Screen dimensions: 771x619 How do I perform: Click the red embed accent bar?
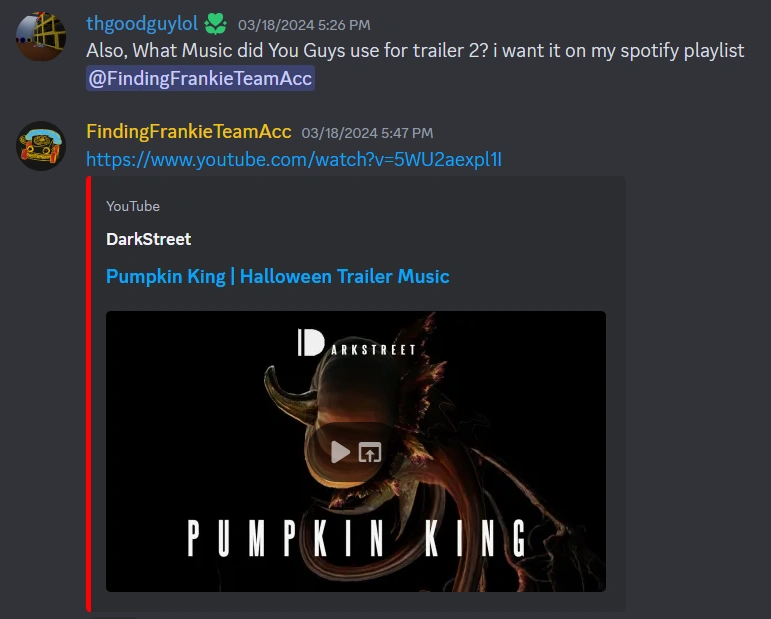point(89,393)
